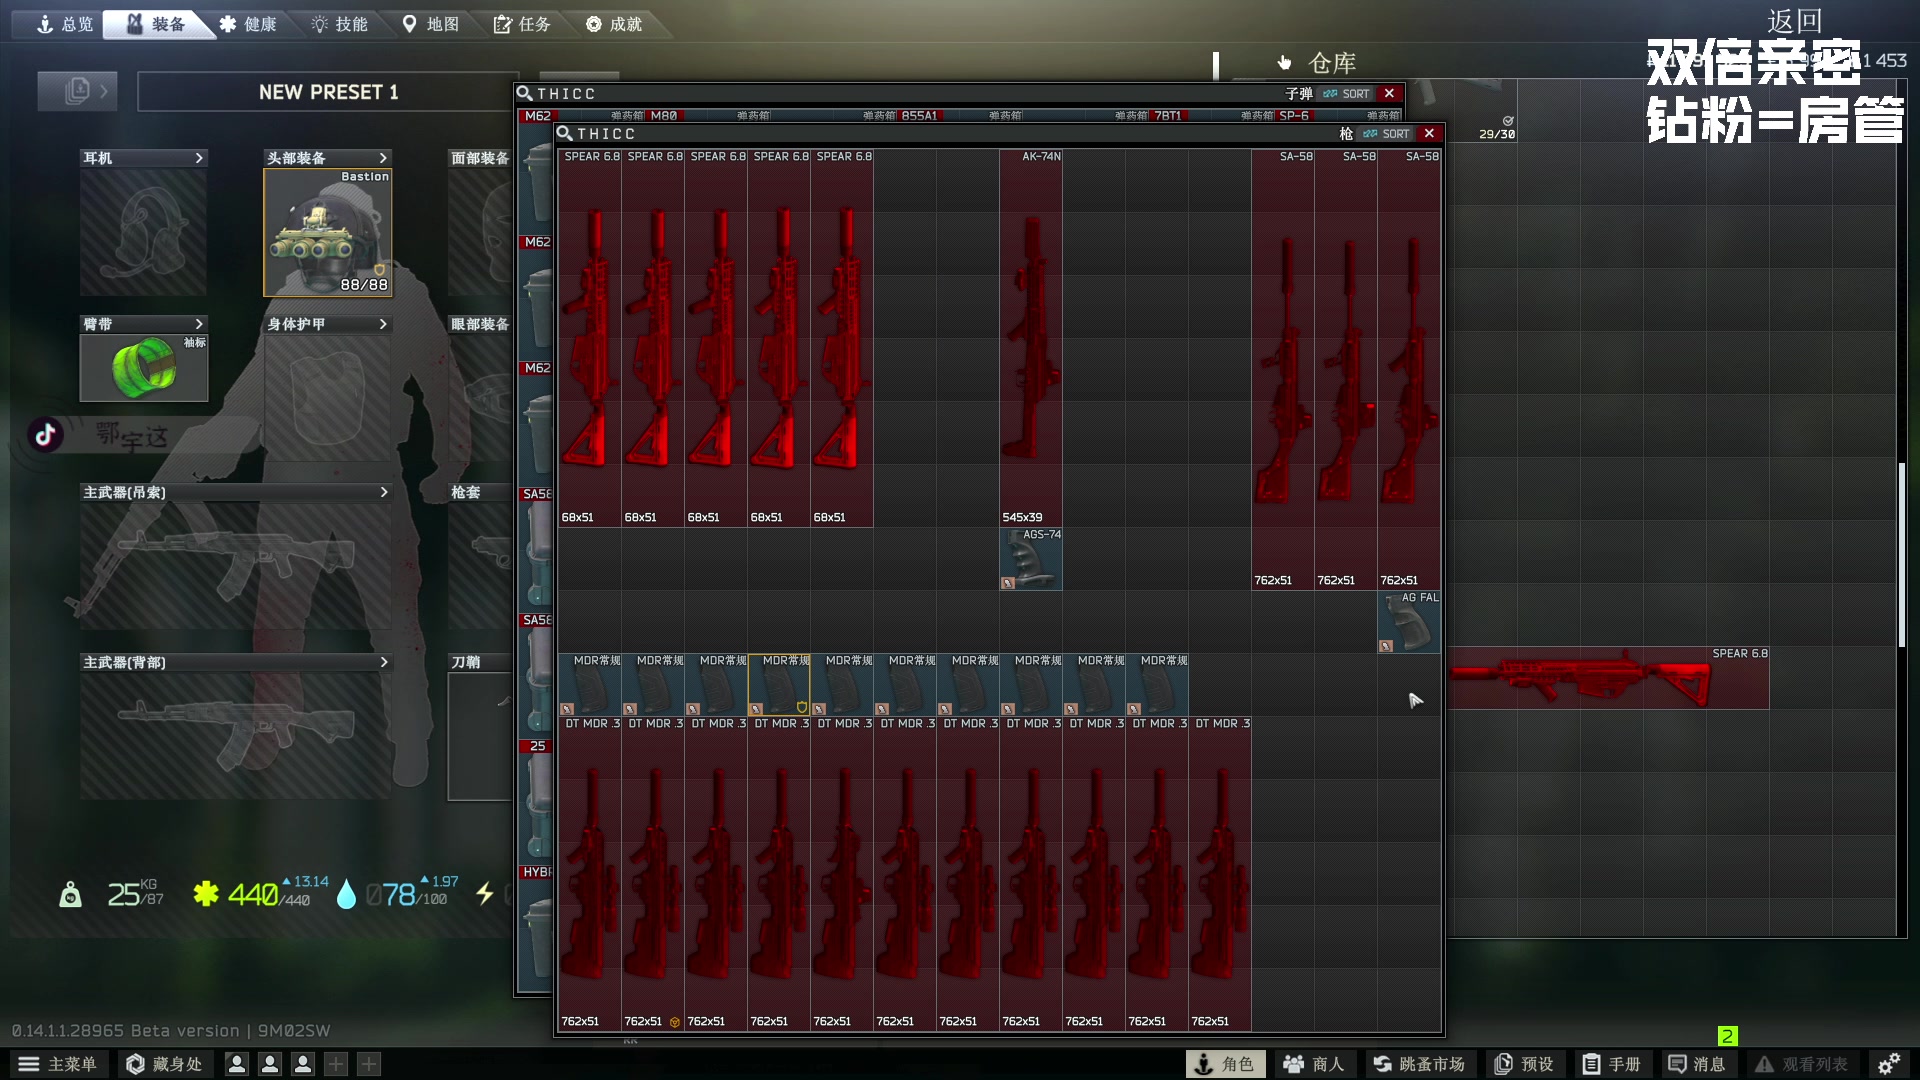Image resolution: width=1920 pixels, height=1080 pixels.
Task: Open the 消息 messages
Action: pyautogui.click(x=1697, y=1064)
